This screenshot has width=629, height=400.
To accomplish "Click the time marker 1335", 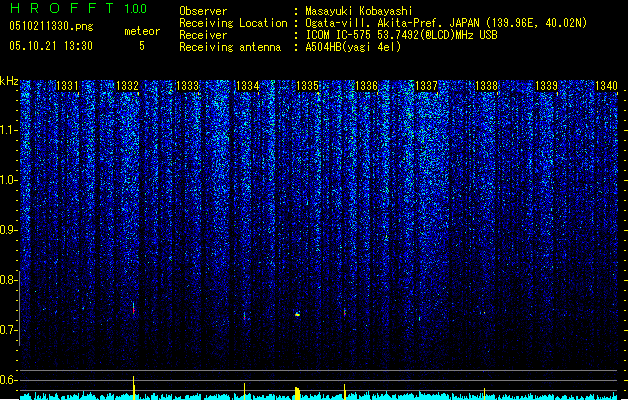I will pos(307,86).
